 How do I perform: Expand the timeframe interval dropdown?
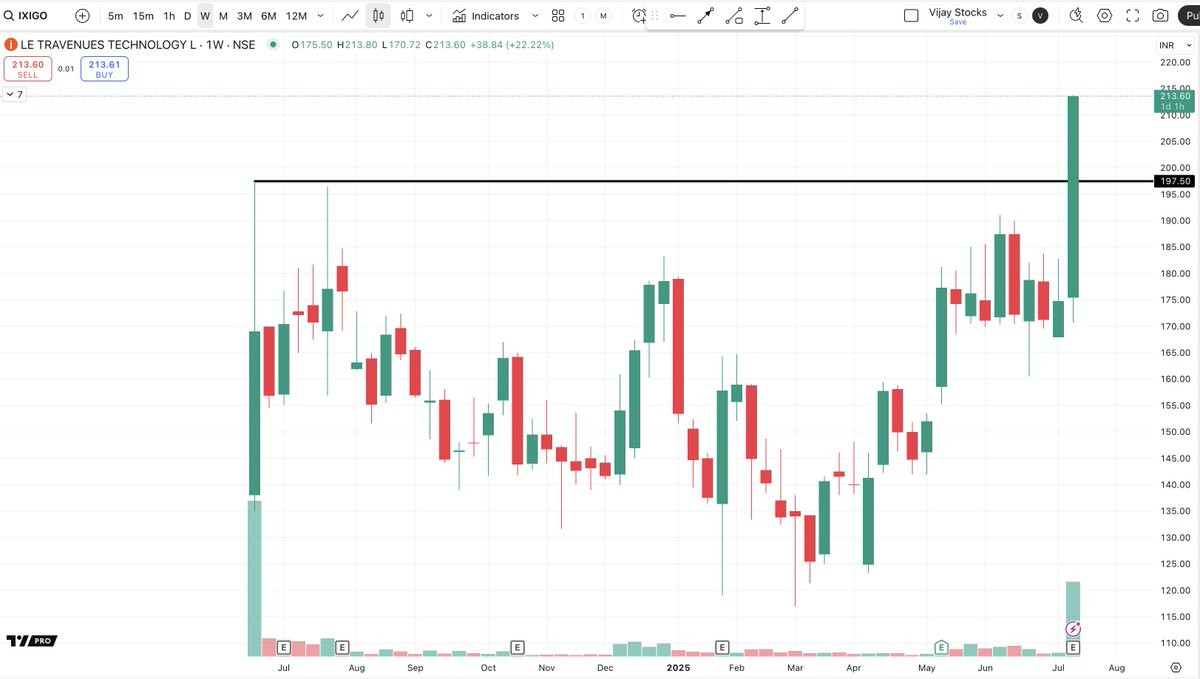pyautogui.click(x=320, y=16)
